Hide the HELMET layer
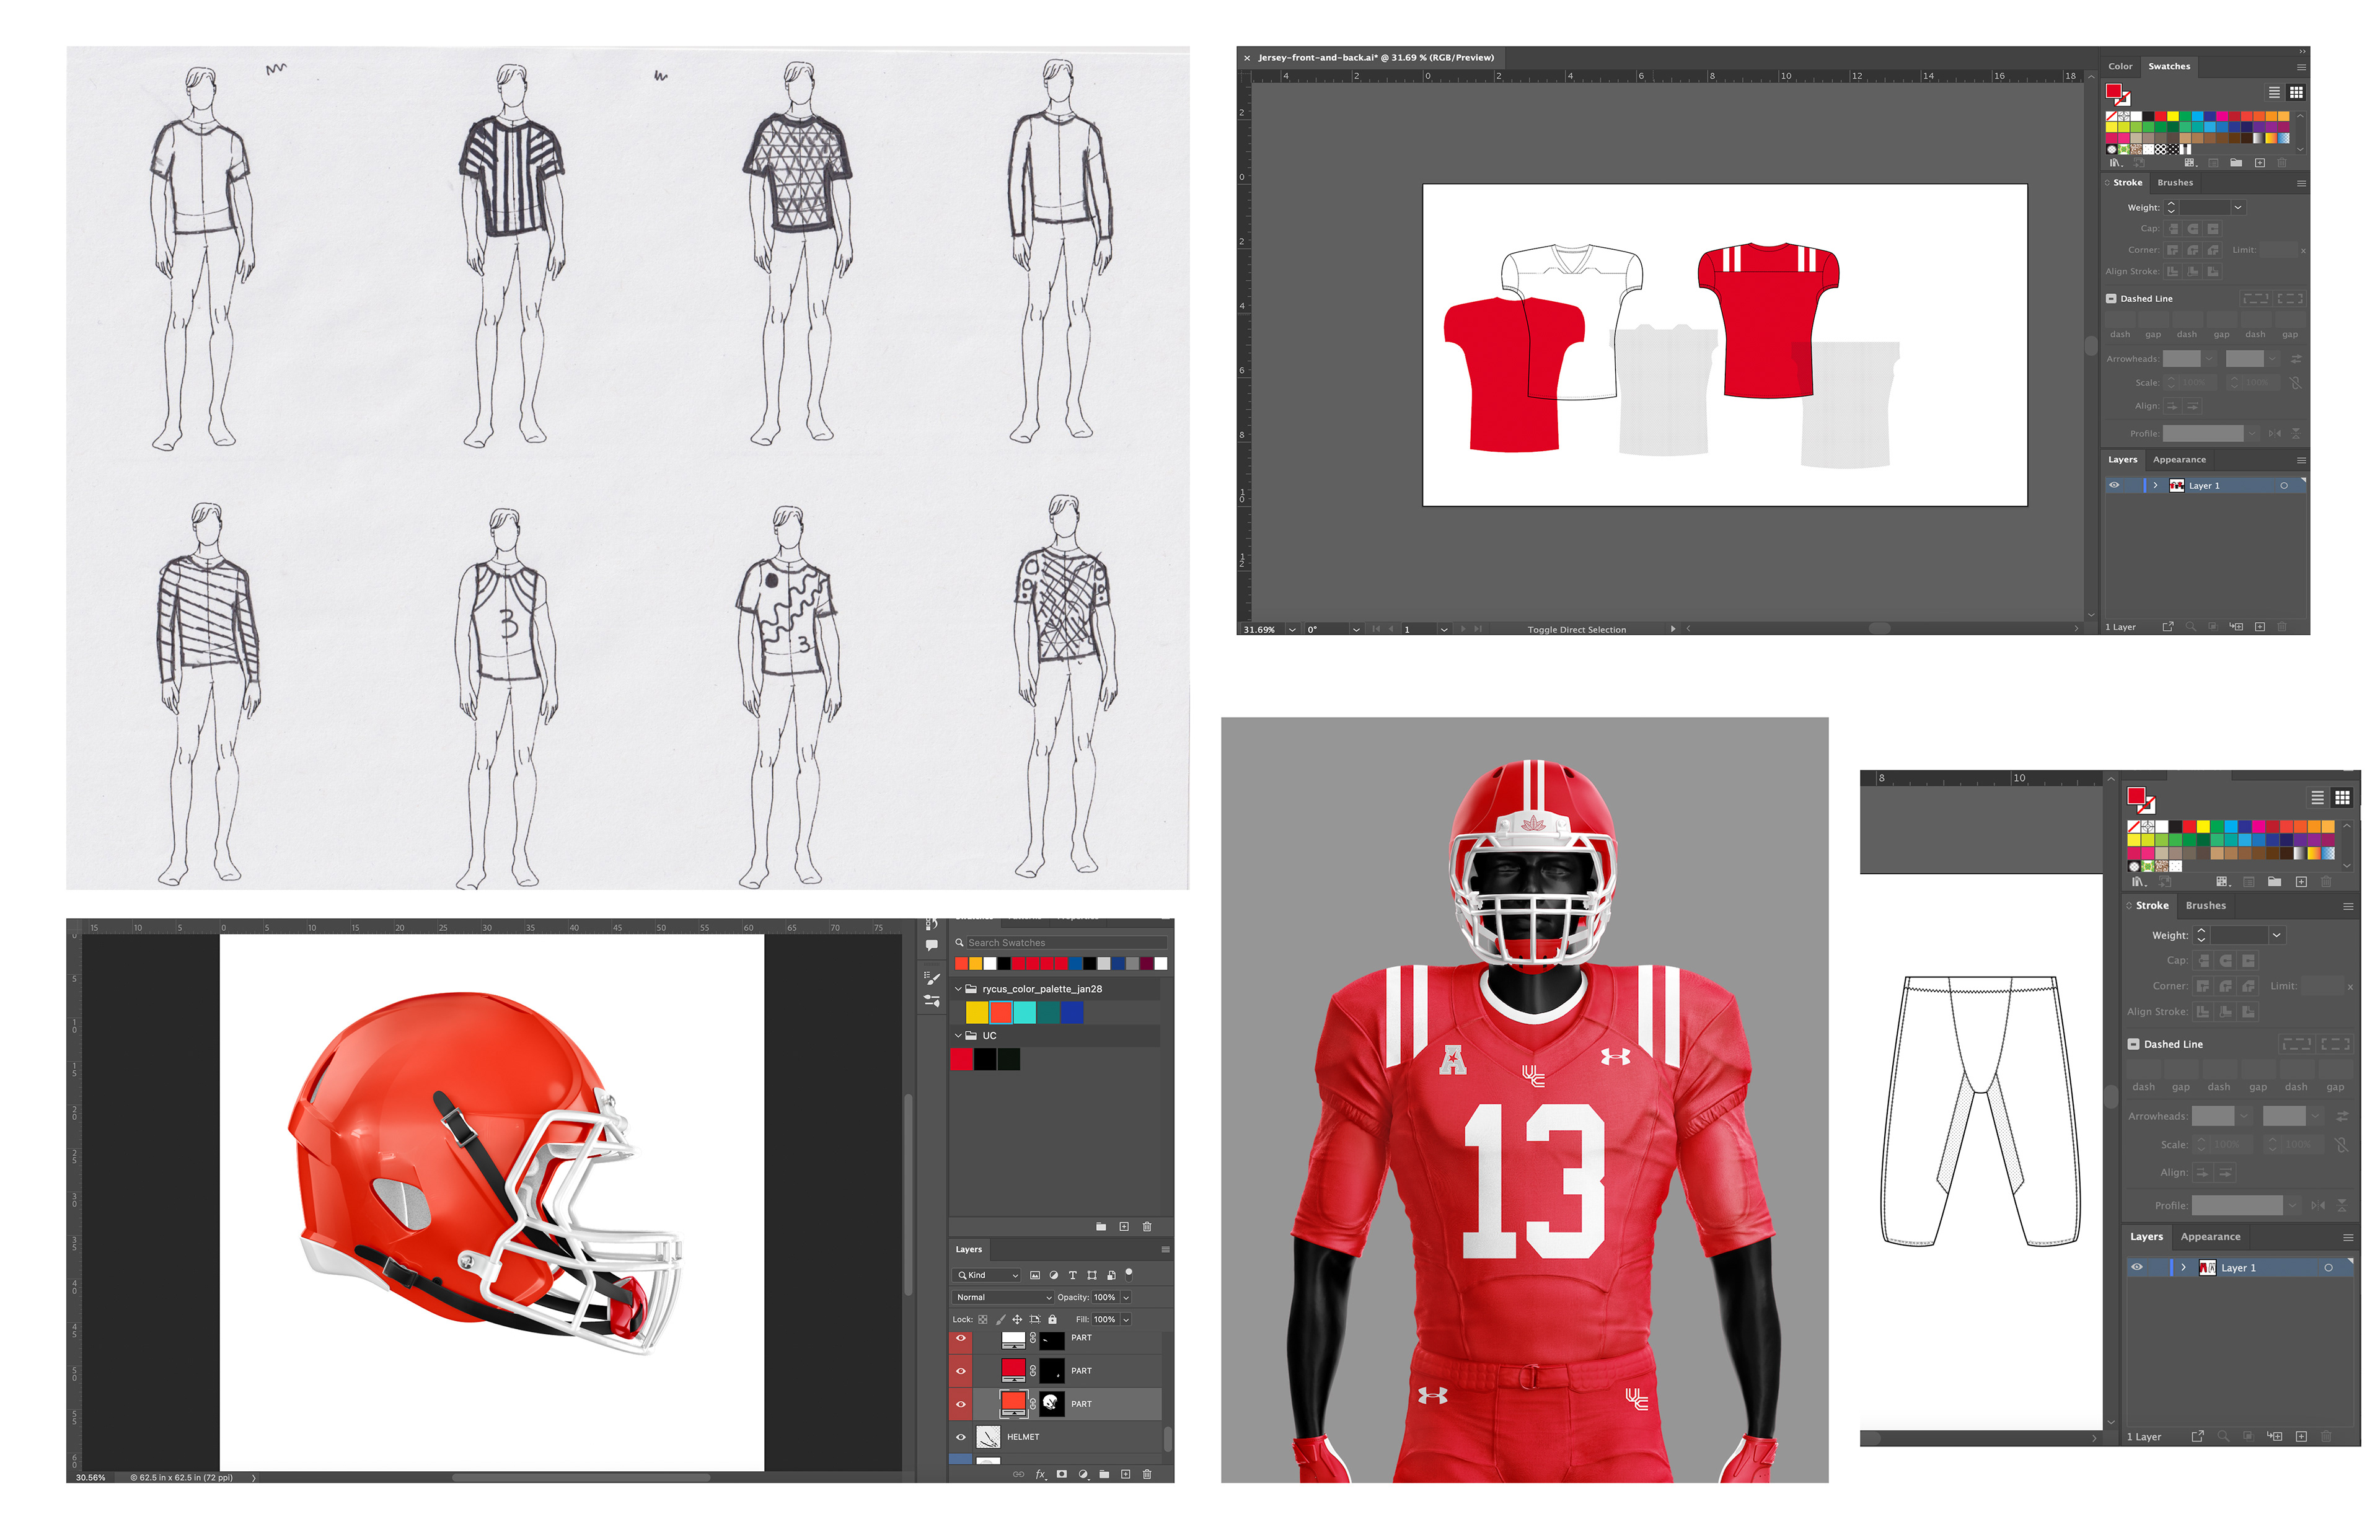This screenshot has height=1540, width=2380. pyautogui.click(x=961, y=1437)
